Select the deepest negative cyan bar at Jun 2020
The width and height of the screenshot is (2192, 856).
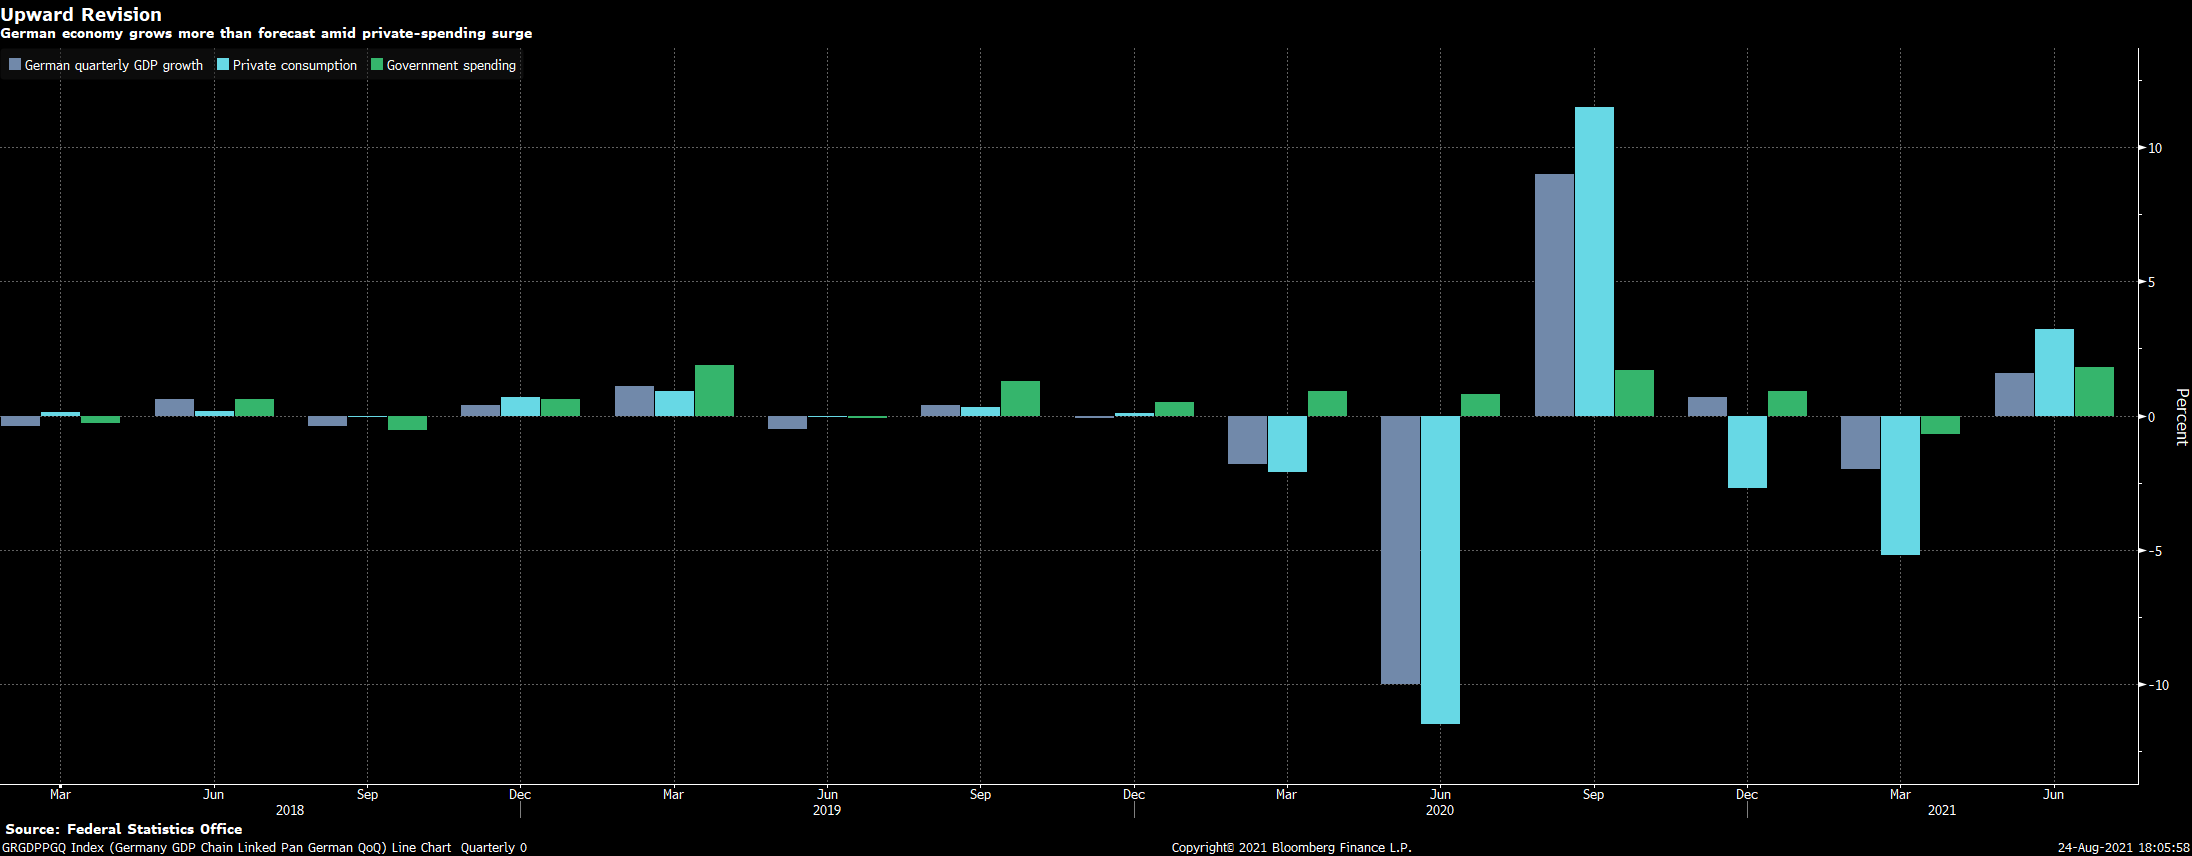pyautogui.click(x=1440, y=569)
